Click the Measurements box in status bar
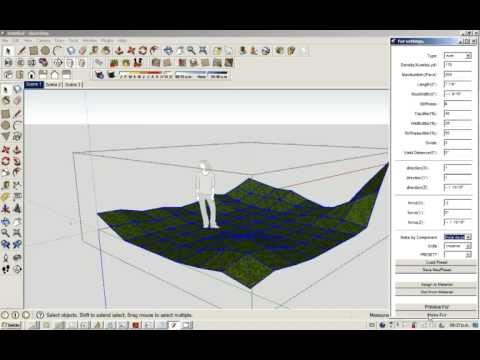 point(379,315)
